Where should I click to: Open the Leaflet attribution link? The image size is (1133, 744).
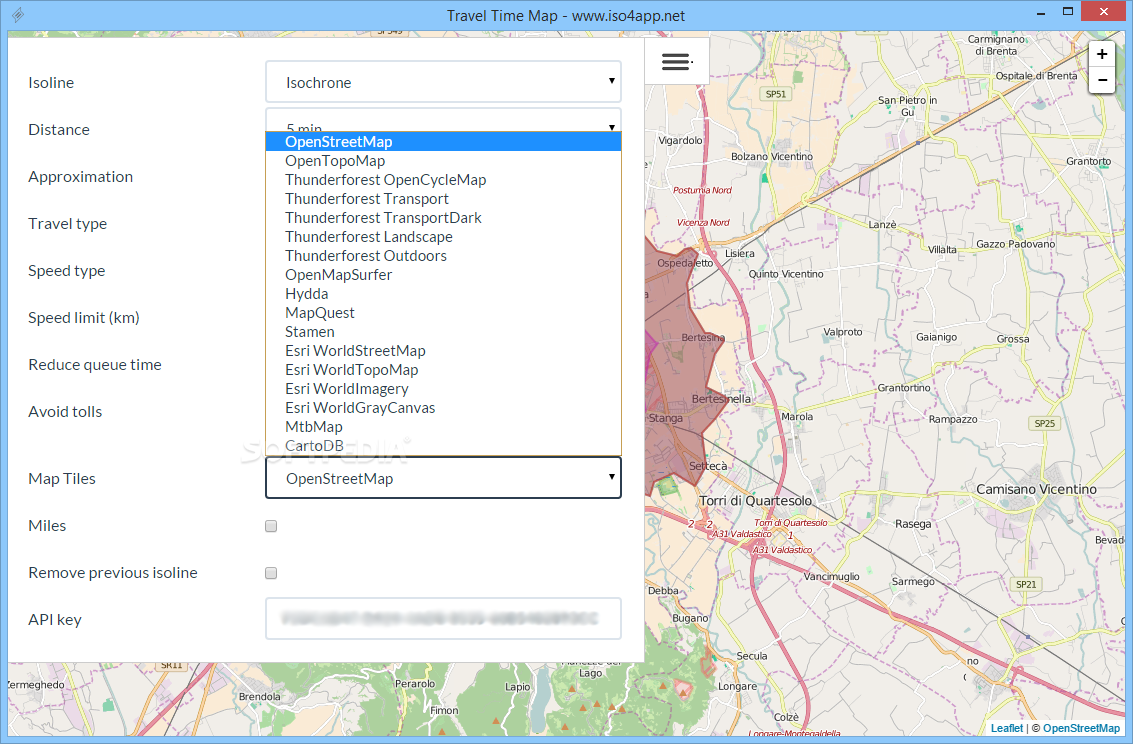(x=1007, y=728)
